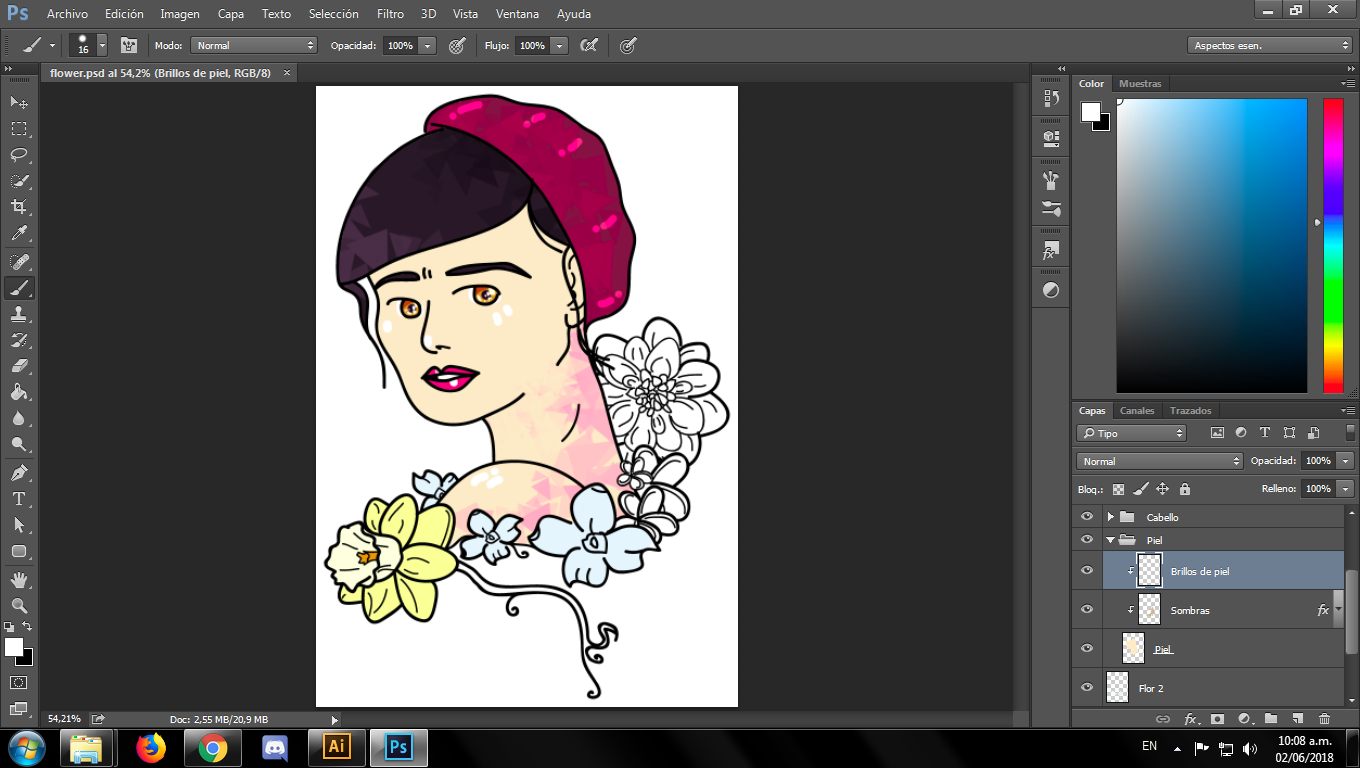Select the Crop tool

[x=19, y=207]
